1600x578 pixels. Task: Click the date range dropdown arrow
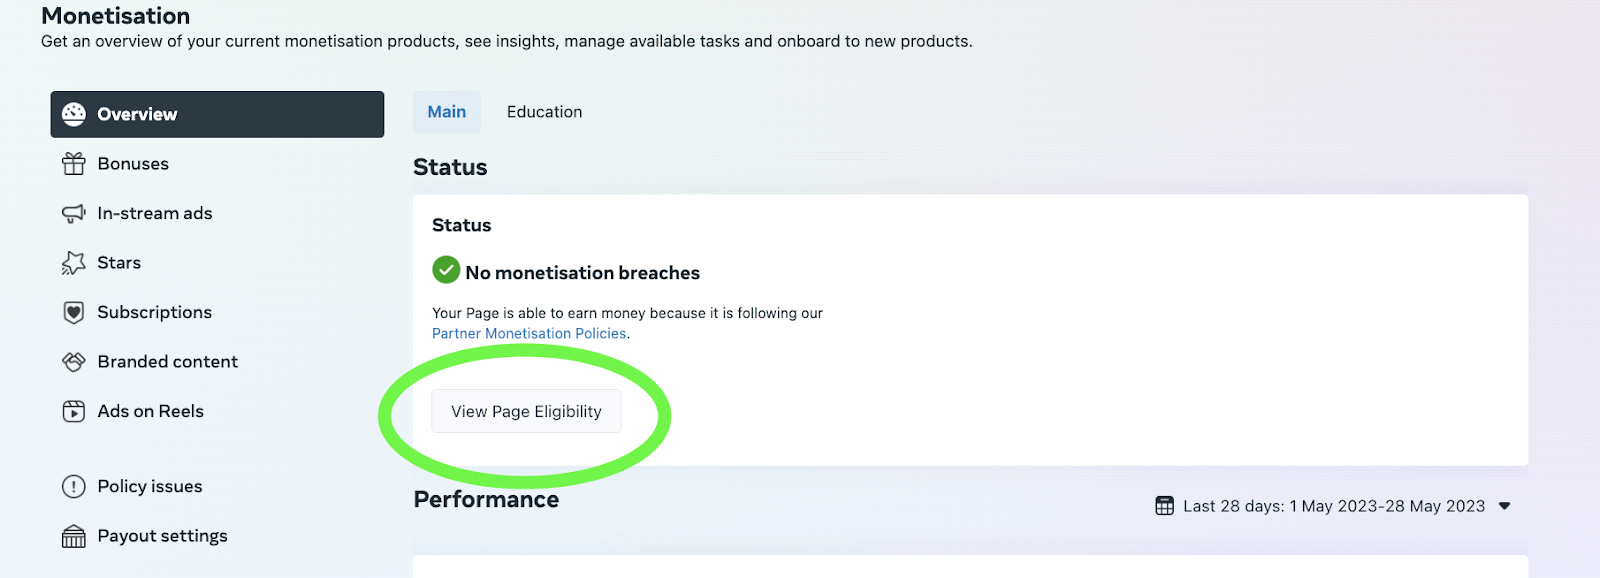(x=1505, y=506)
